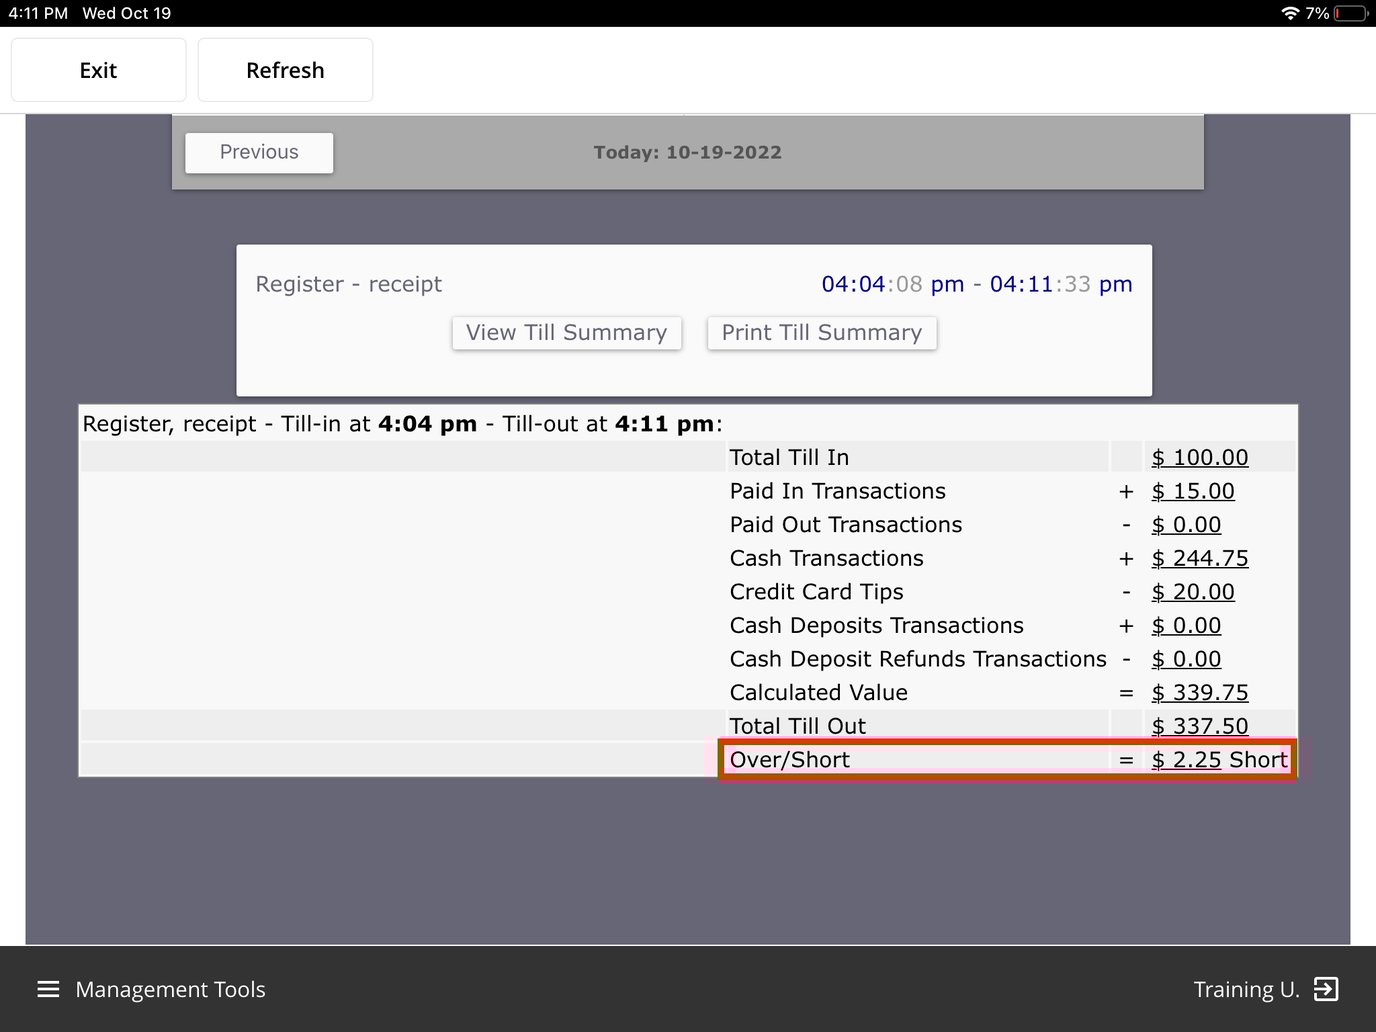1376x1032 pixels.
Task: Select the Today: 10-19-2022 date header bar
Action: tap(687, 152)
